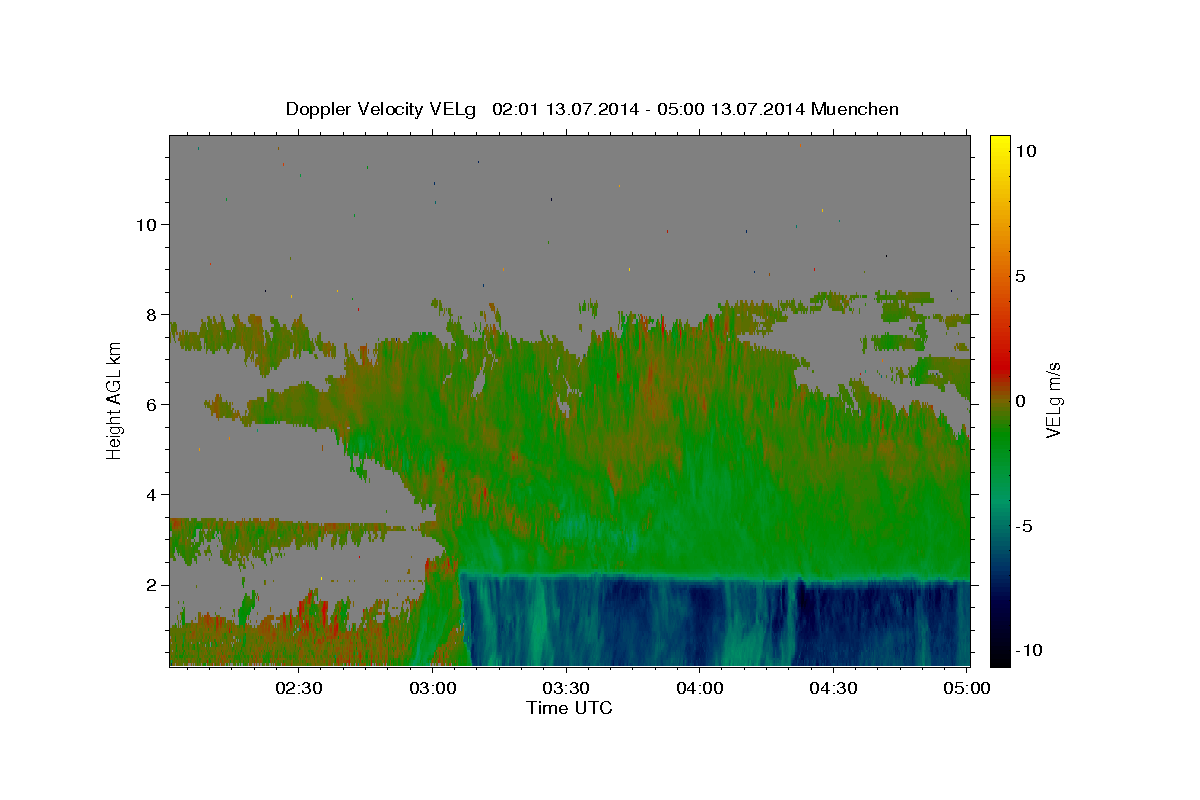Click the dark blue rain region below 2 km
This screenshot has height=800, width=1200.
(715, 620)
